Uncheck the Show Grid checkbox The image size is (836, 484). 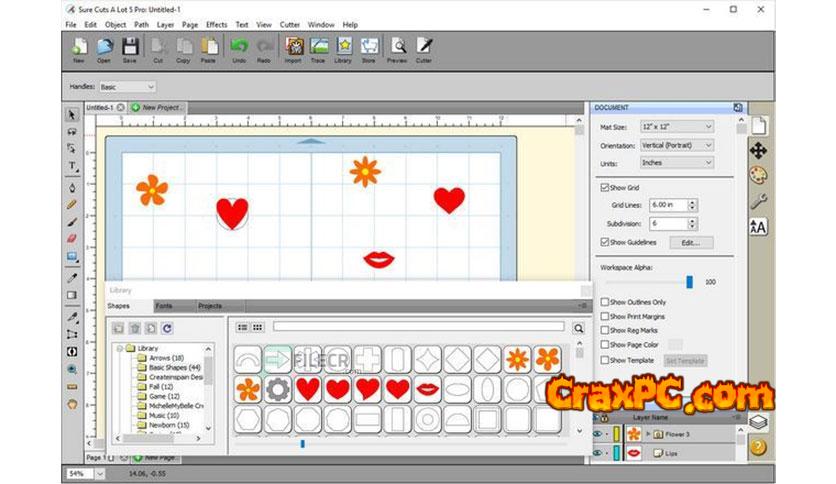click(x=604, y=187)
